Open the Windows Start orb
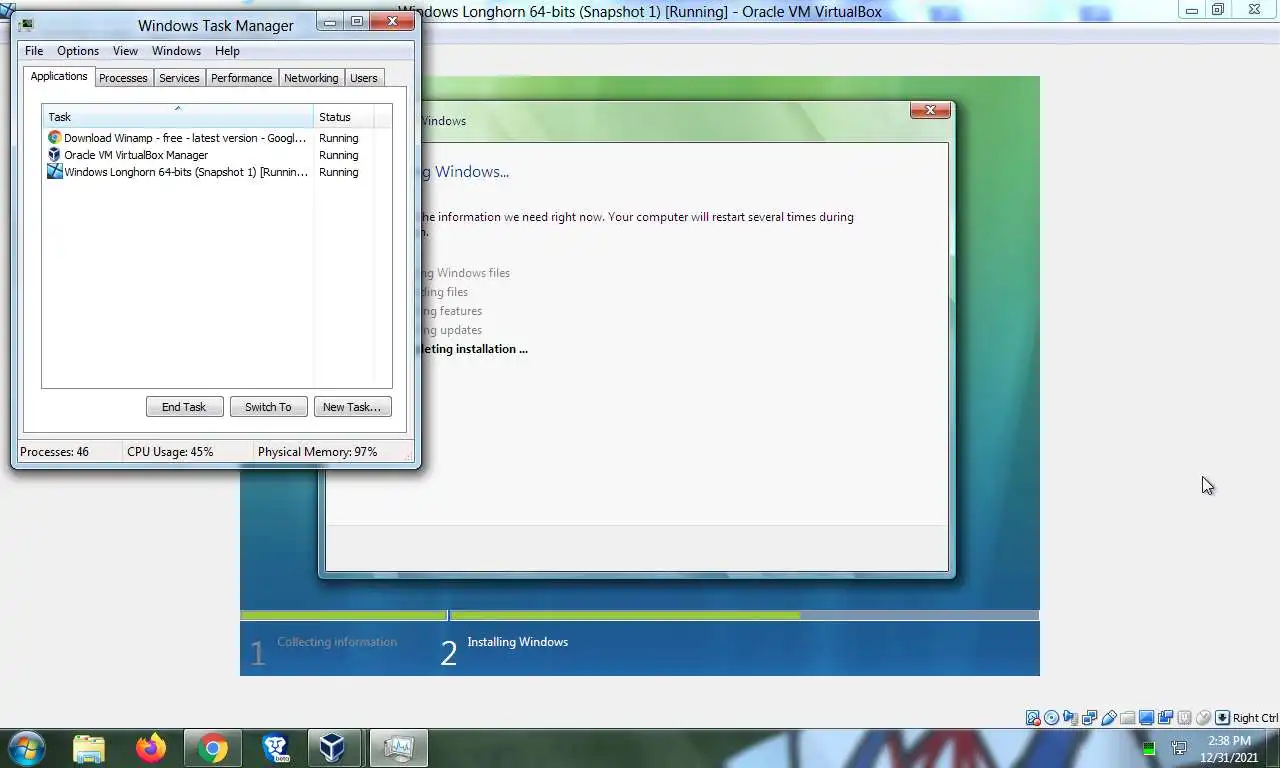Image resolution: width=1280 pixels, height=768 pixels. 26,748
